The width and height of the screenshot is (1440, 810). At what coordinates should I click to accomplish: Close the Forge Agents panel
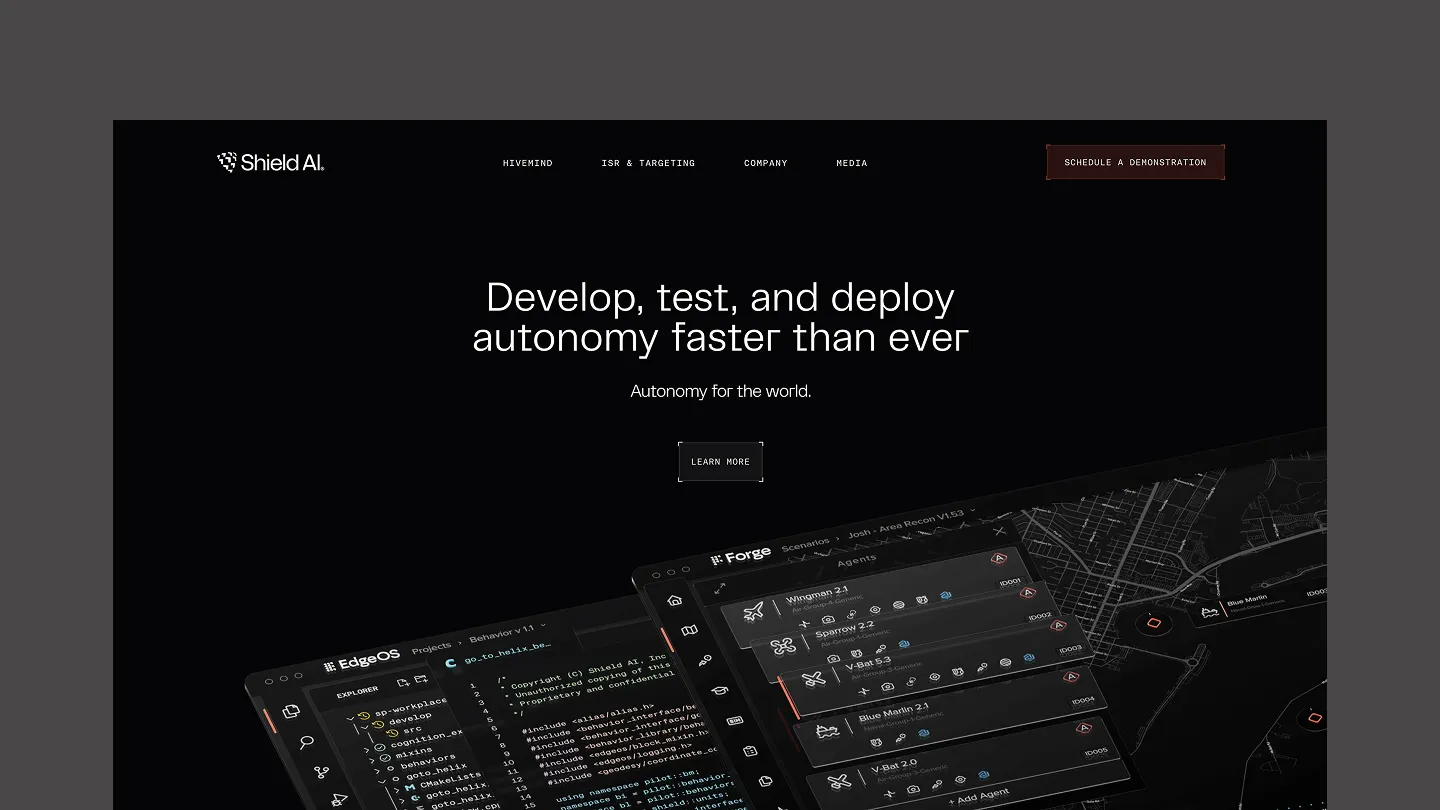tap(999, 531)
